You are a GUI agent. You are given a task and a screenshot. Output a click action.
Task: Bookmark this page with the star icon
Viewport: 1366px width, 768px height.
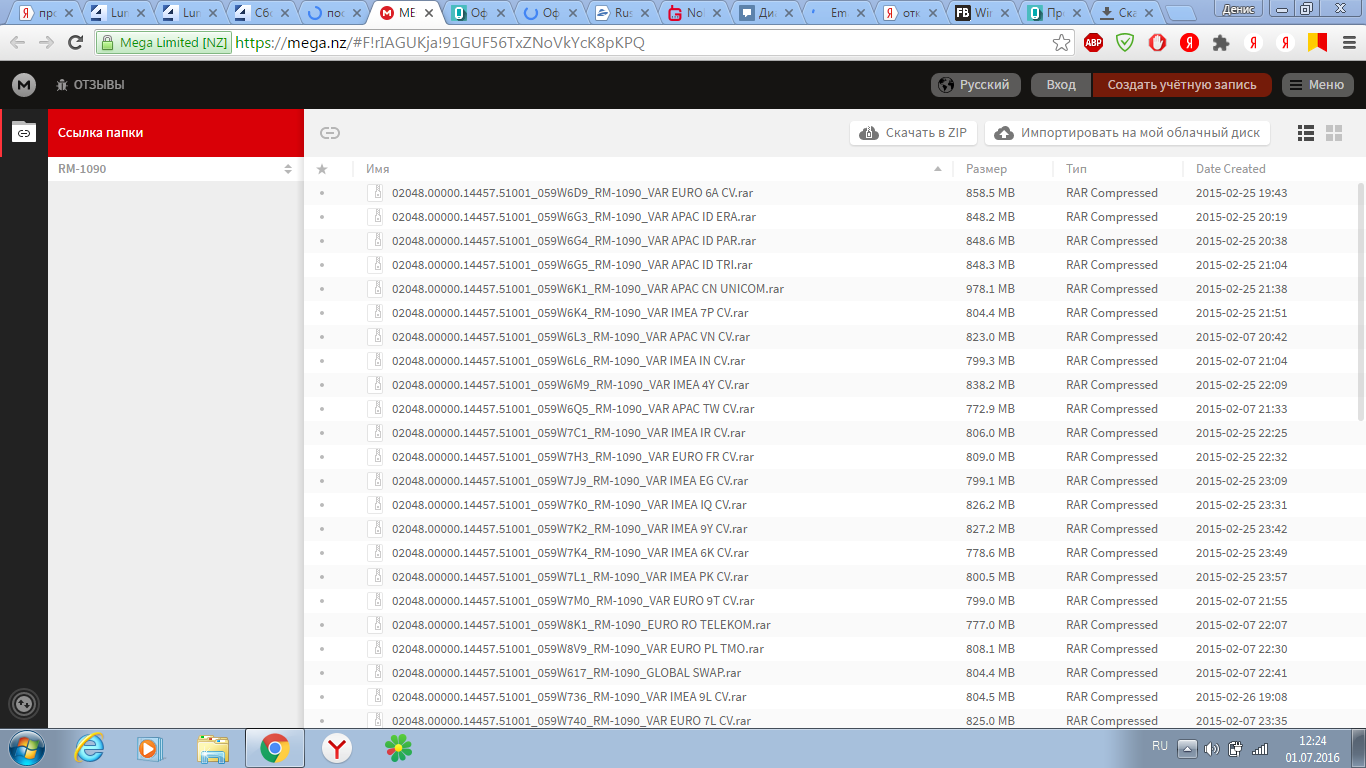[1061, 43]
